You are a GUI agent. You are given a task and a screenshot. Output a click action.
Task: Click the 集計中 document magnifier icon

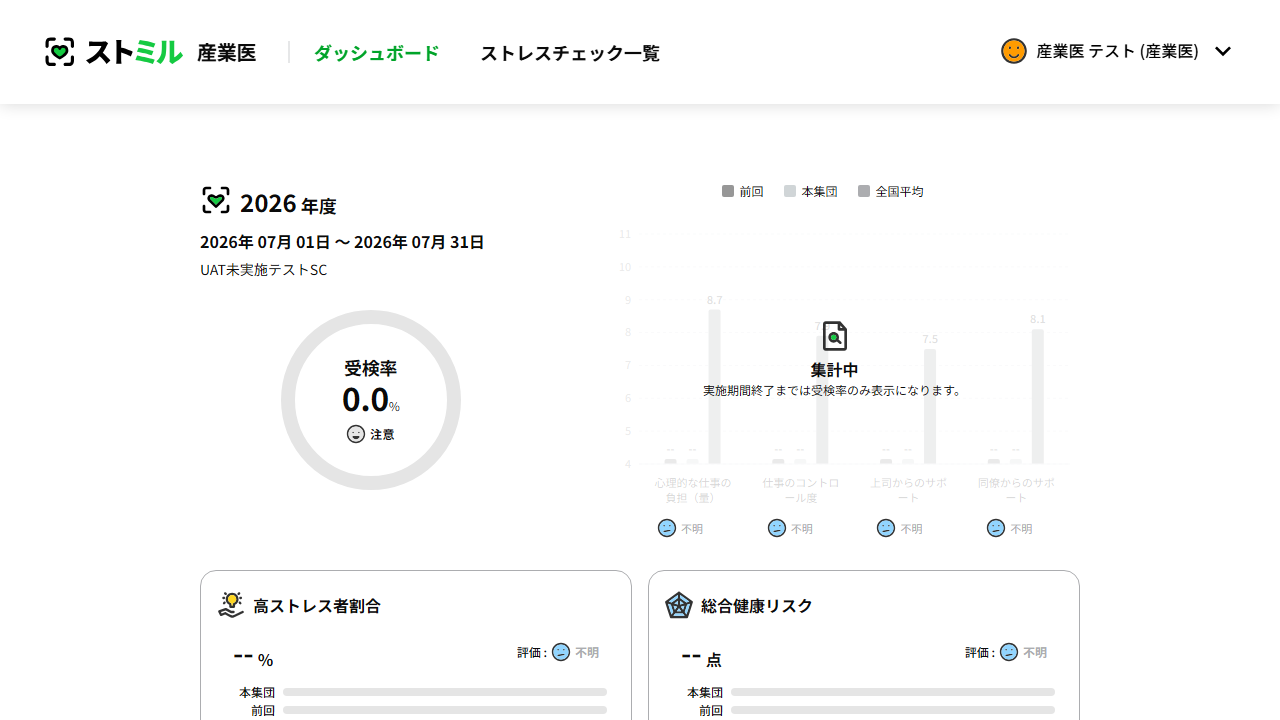834,334
